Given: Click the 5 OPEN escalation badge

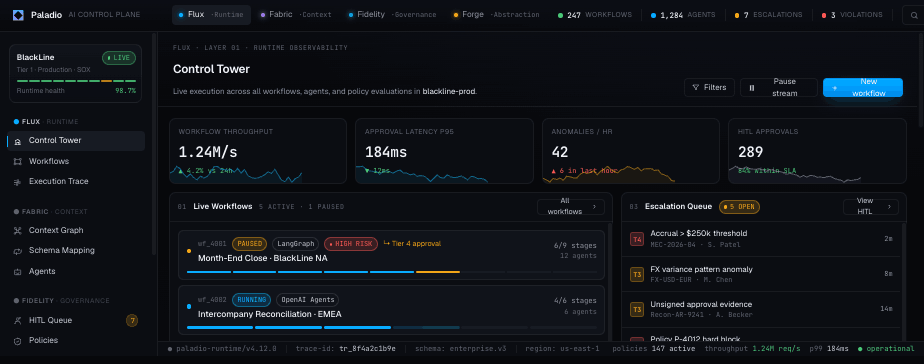Looking at the screenshot, I should coord(739,207).
